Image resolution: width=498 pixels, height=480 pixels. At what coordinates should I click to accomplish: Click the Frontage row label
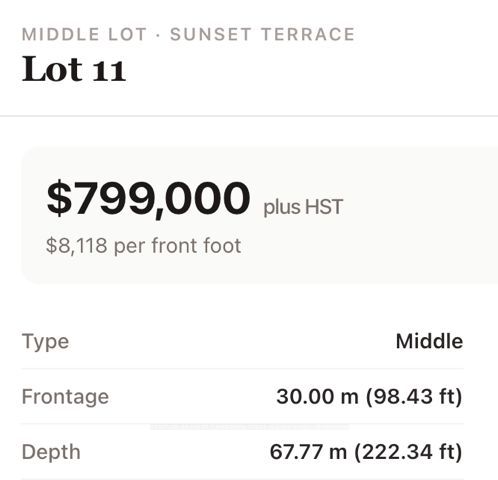coord(65,397)
